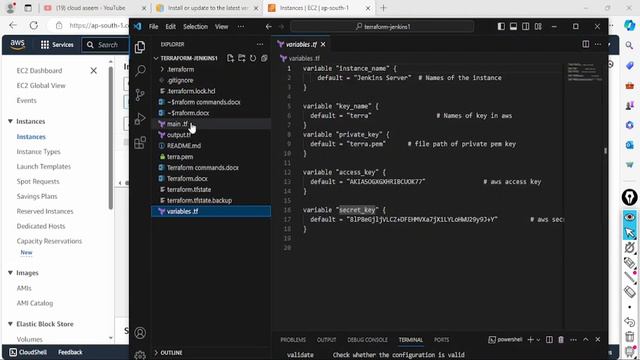Open the Search view in activity bar
Screen dimensions: 640x360
[x=140, y=71]
